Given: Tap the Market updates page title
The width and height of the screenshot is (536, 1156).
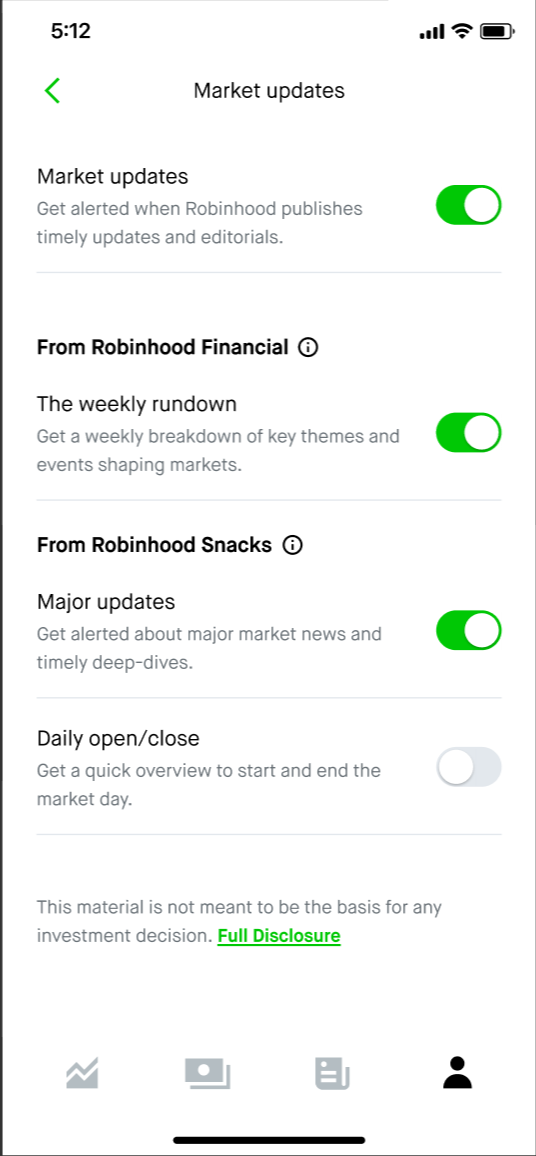Looking at the screenshot, I should (x=269, y=91).
